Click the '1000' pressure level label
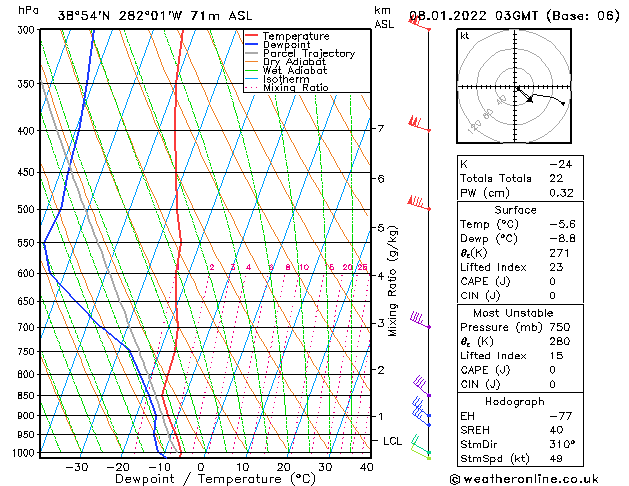This screenshot has height=486, width=629. [x=26, y=453]
